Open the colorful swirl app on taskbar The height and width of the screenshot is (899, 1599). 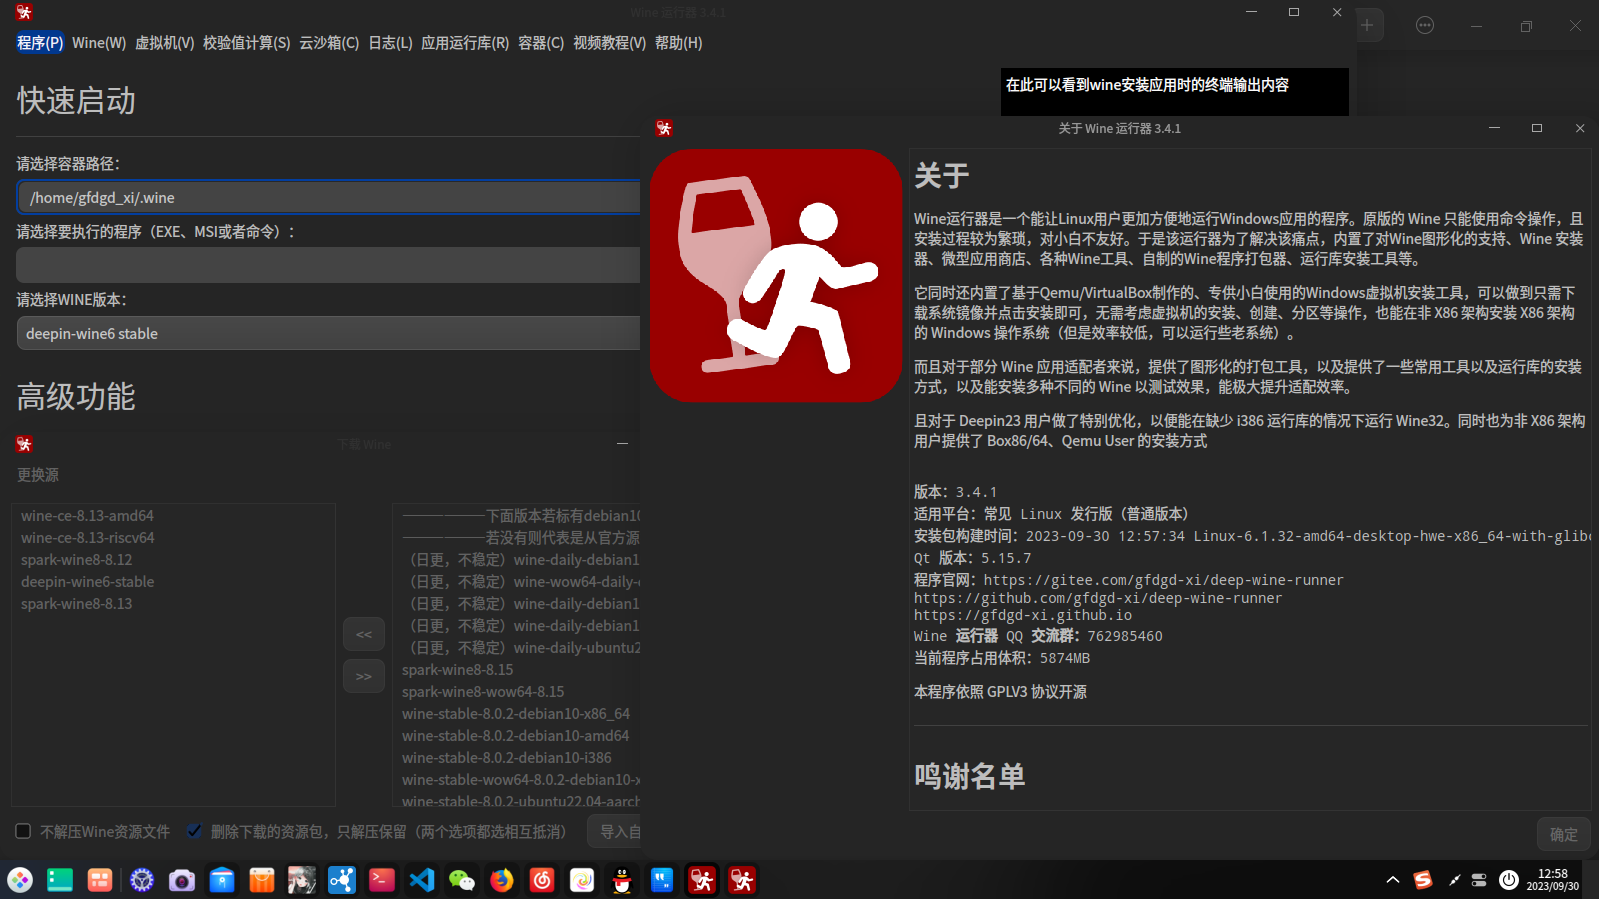[x=582, y=880]
